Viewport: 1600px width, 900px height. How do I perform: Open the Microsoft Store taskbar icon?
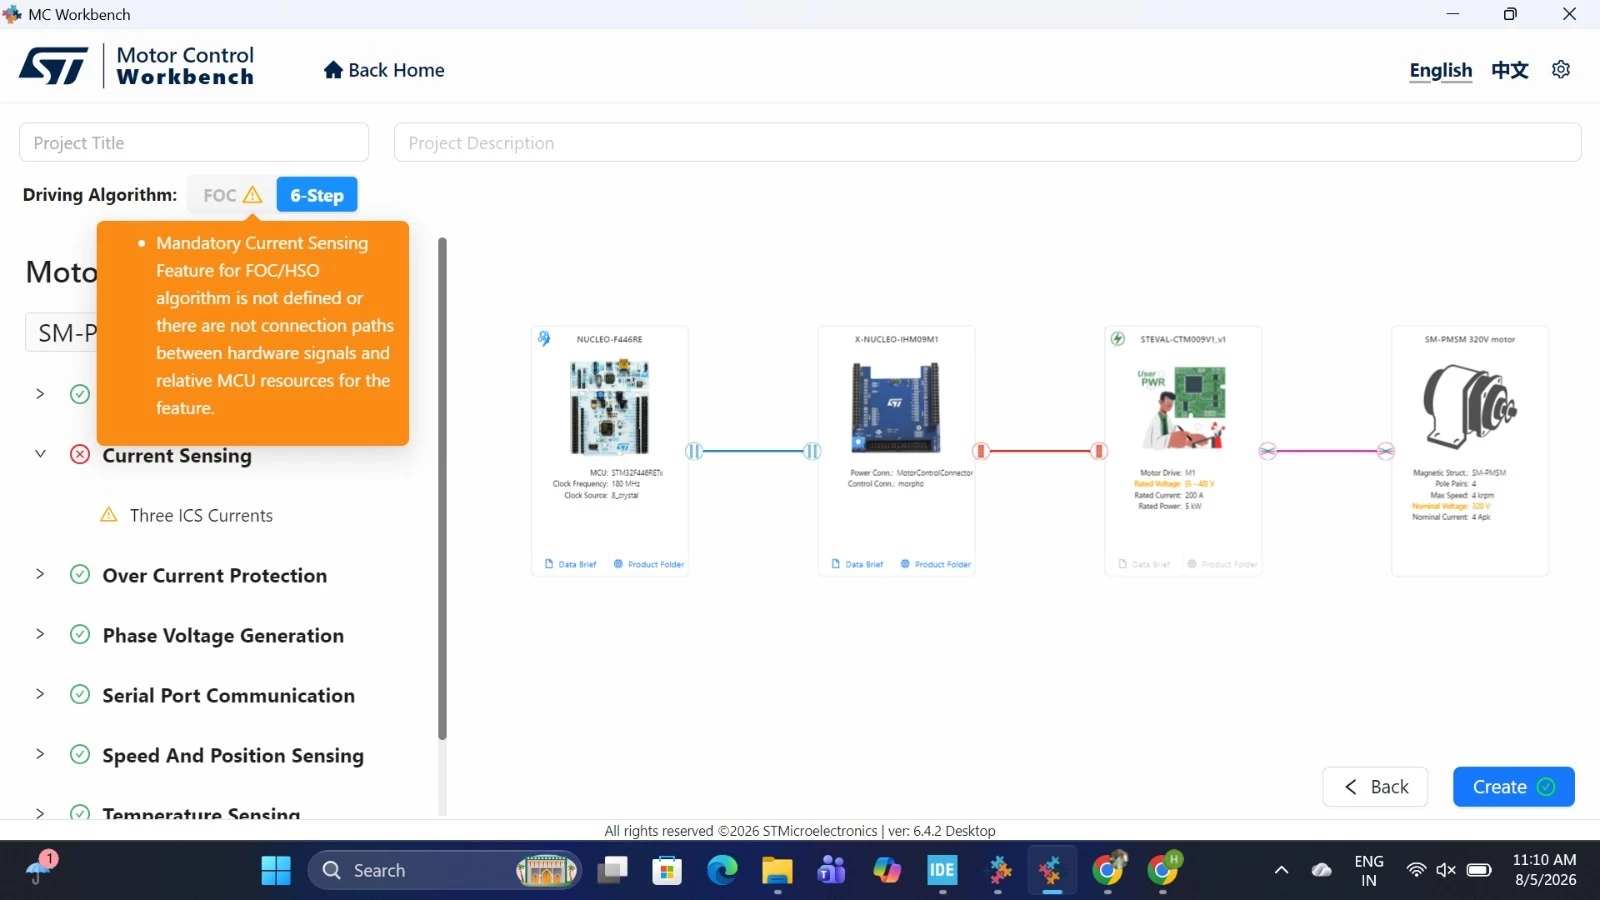(x=667, y=871)
